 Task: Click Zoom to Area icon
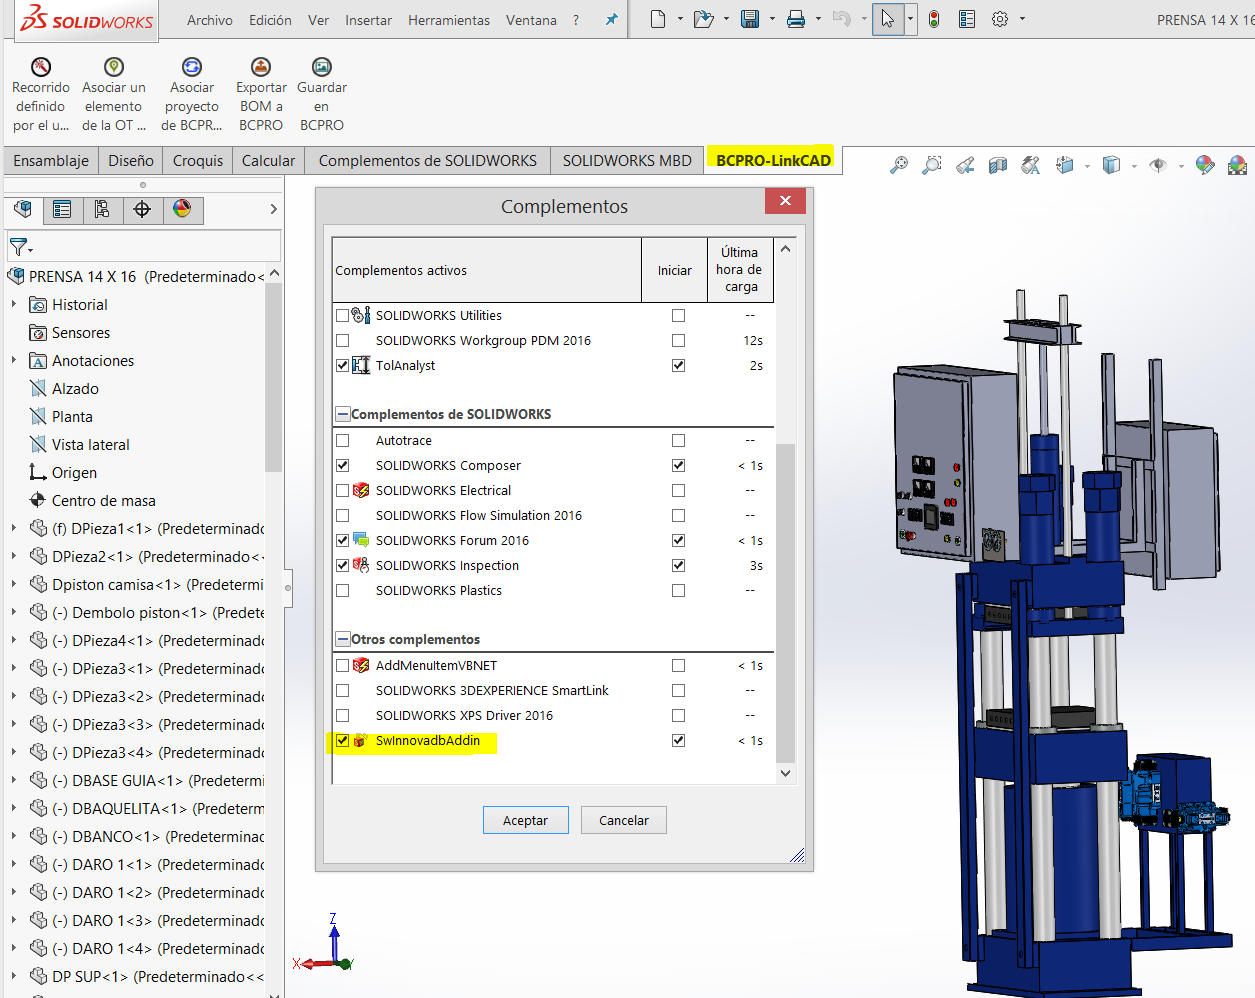tap(932, 165)
